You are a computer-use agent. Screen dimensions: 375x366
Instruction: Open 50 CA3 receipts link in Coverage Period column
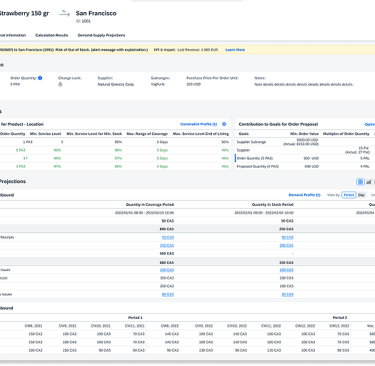168,237
